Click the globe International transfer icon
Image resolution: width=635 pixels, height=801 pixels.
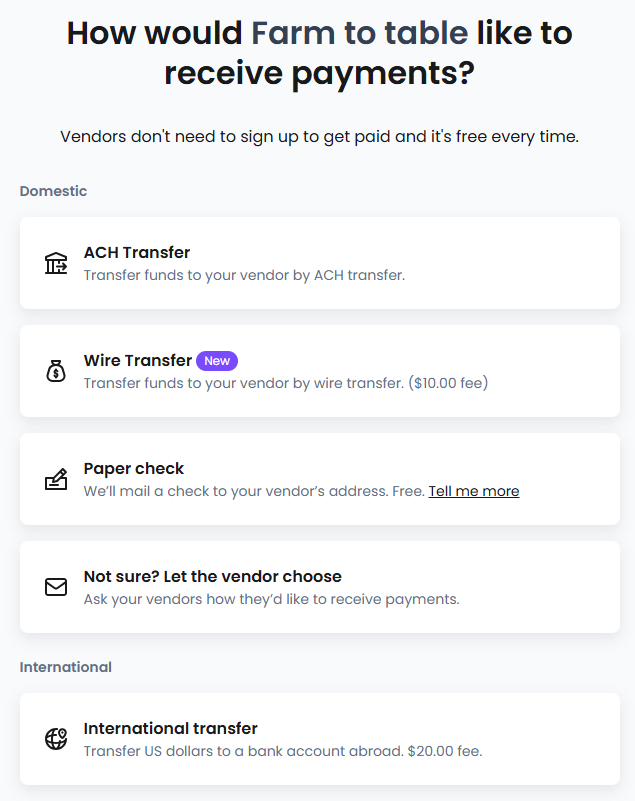click(x=56, y=739)
